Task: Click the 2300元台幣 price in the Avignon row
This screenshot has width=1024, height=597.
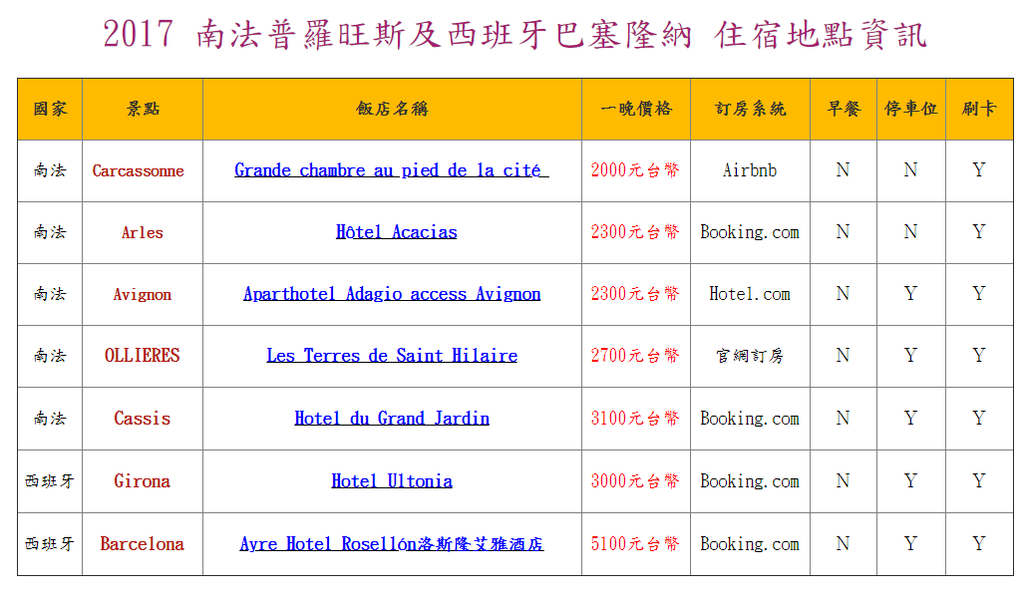Action: click(636, 295)
